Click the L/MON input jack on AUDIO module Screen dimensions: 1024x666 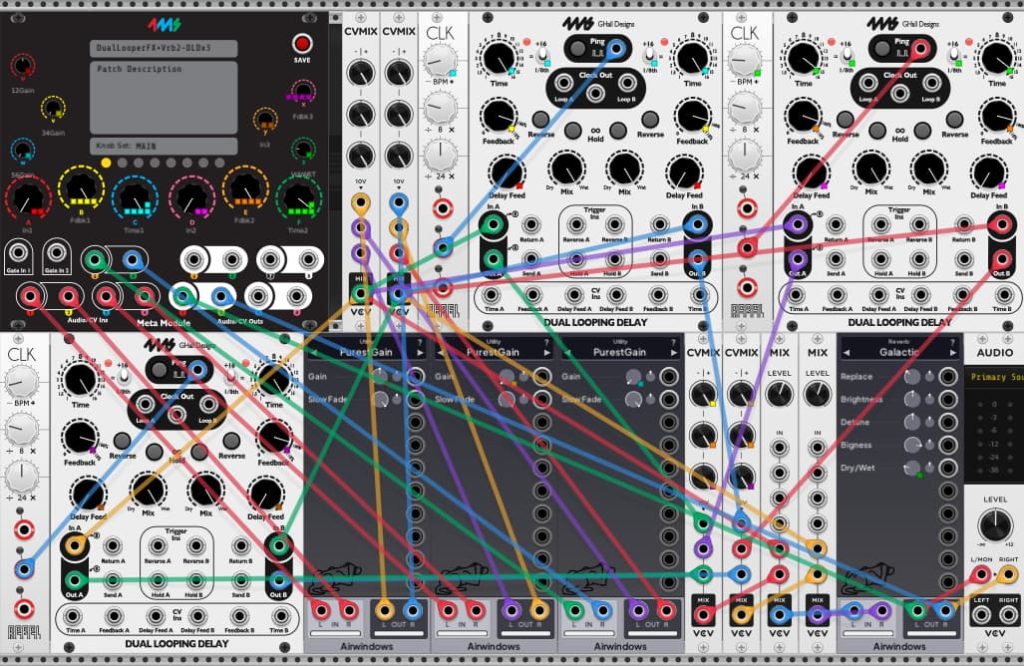(982, 575)
